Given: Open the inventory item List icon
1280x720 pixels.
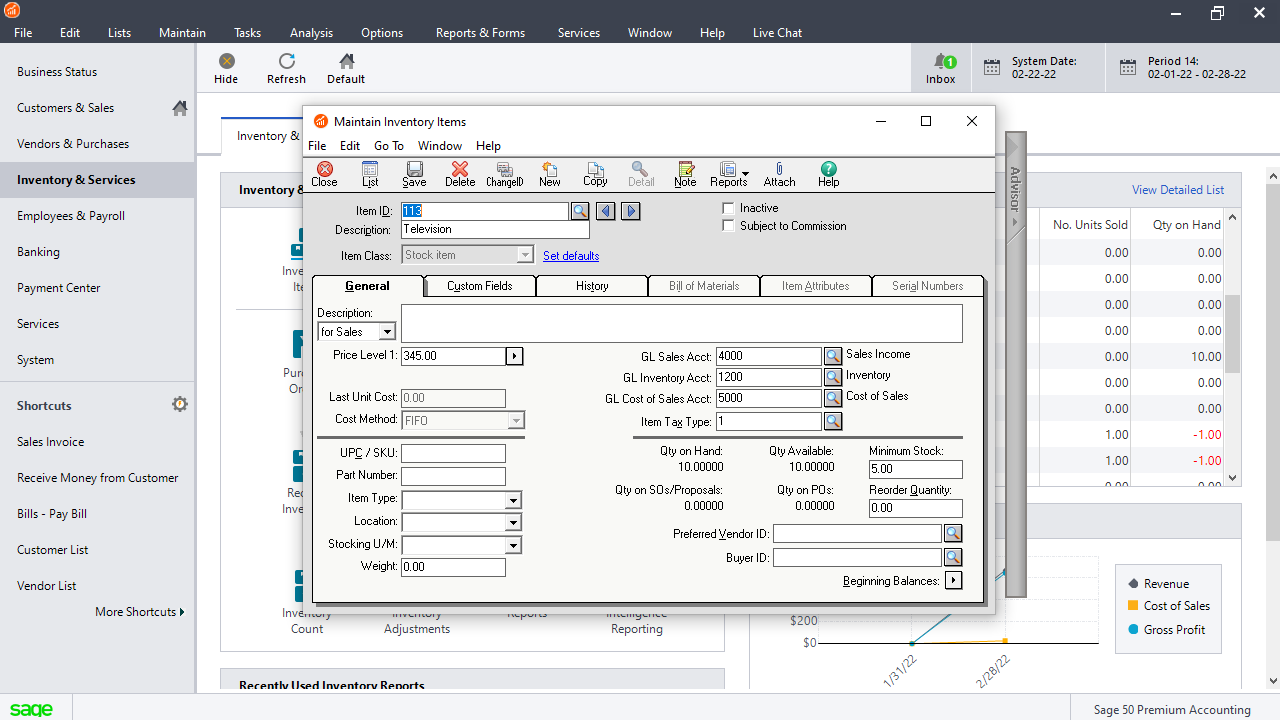Looking at the screenshot, I should coord(370,174).
